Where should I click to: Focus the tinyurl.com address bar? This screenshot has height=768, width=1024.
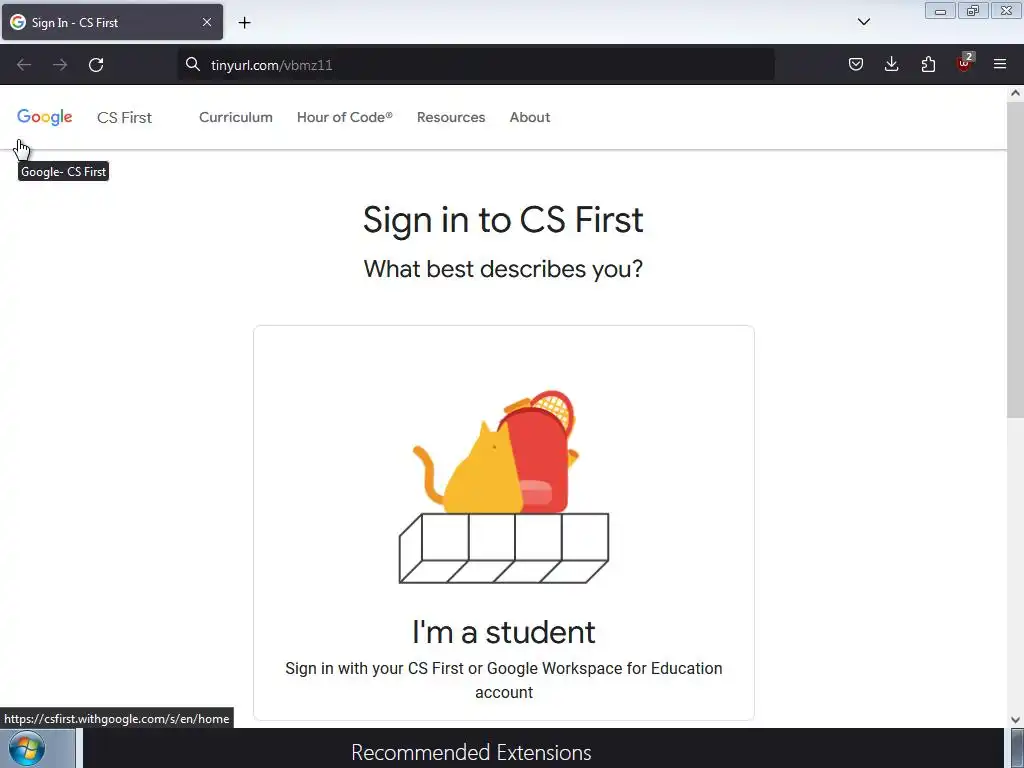(477, 65)
